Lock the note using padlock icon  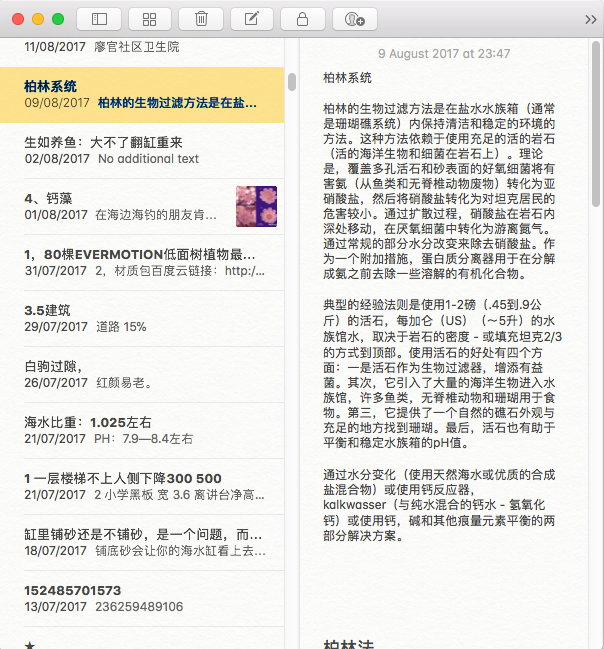302,18
